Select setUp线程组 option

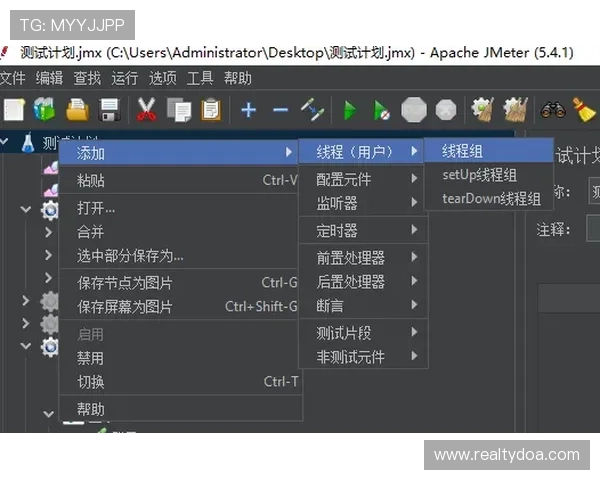(489, 175)
